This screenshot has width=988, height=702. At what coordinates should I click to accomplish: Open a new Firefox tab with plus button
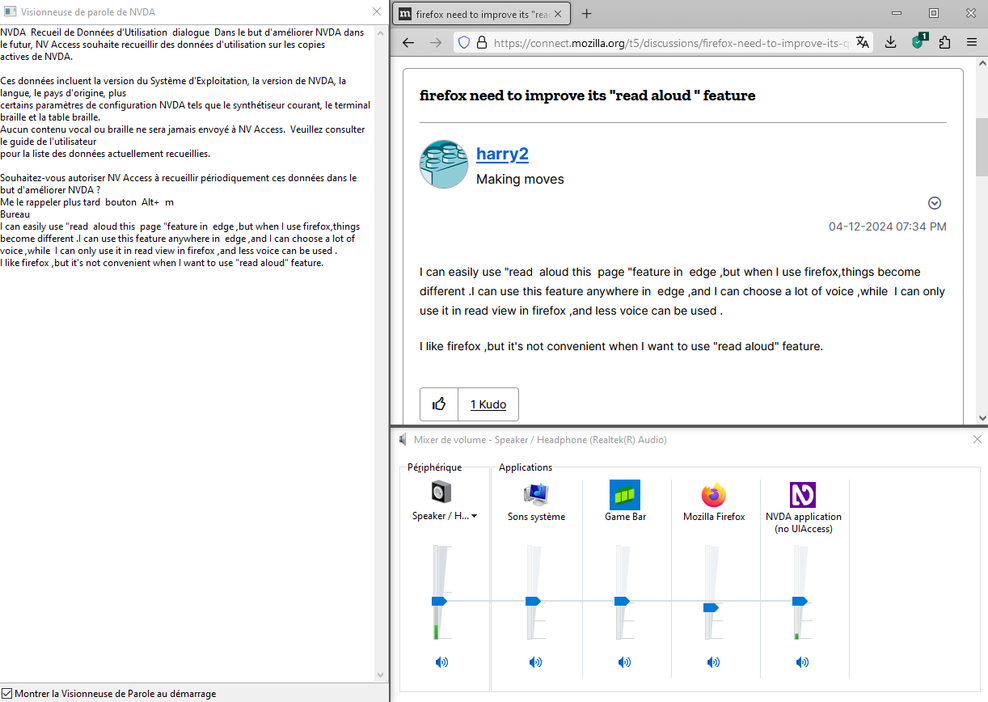[587, 14]
